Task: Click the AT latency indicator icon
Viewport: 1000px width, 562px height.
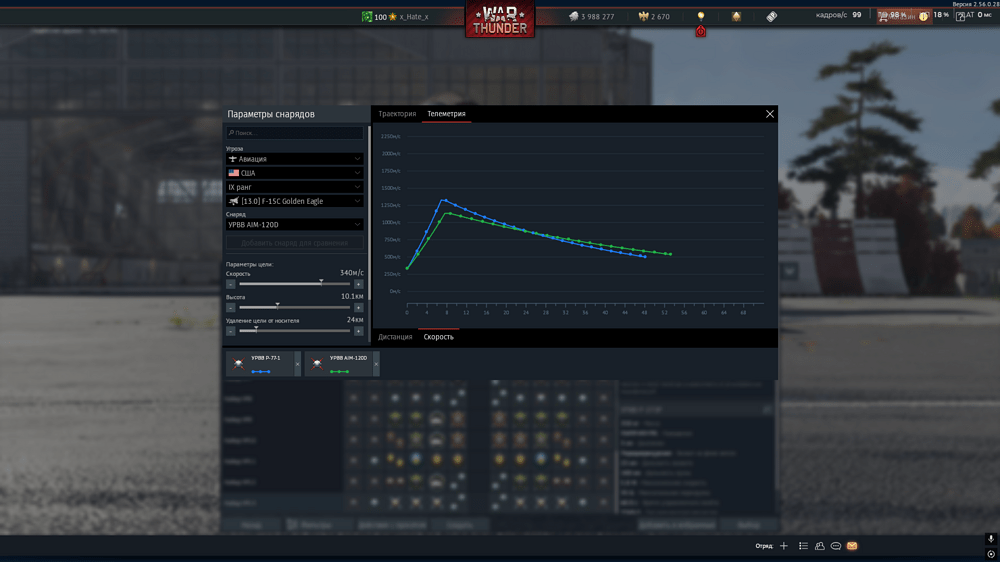Action: tap(960, 17)
